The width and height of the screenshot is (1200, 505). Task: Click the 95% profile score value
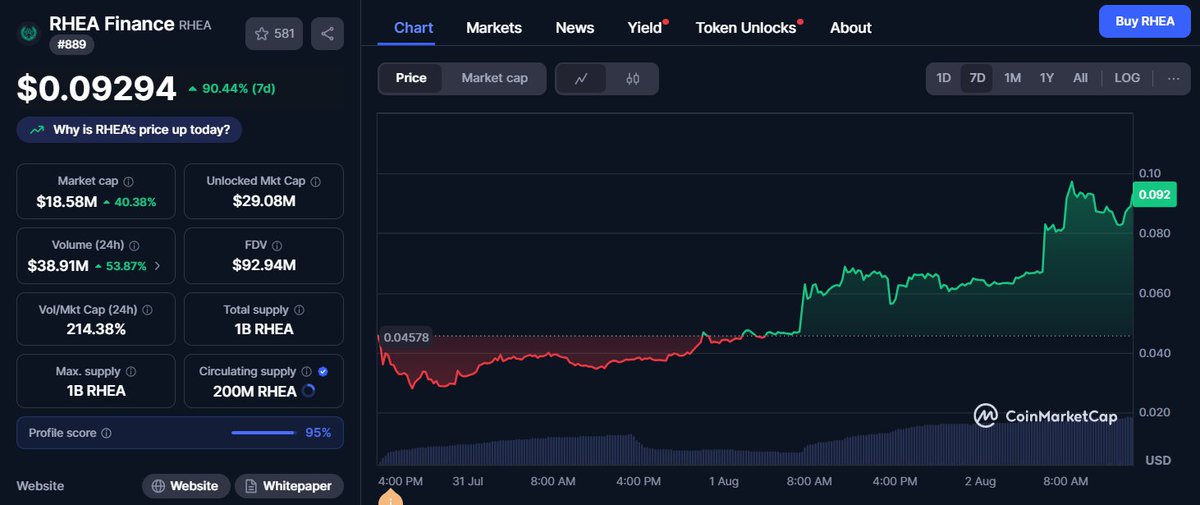click(318, 433)
